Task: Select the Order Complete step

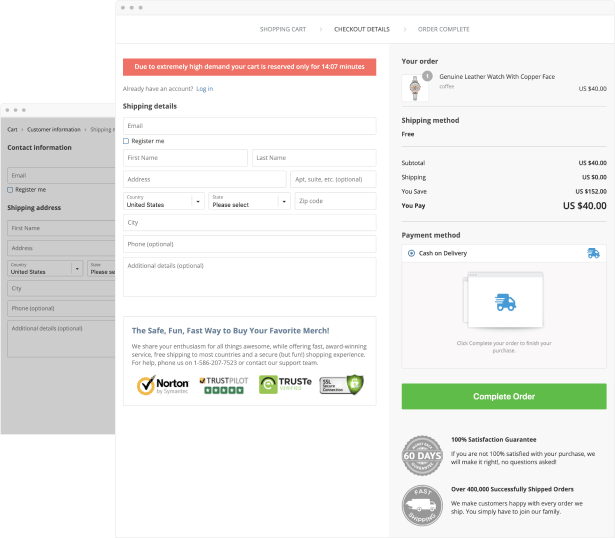Action: 443,30
